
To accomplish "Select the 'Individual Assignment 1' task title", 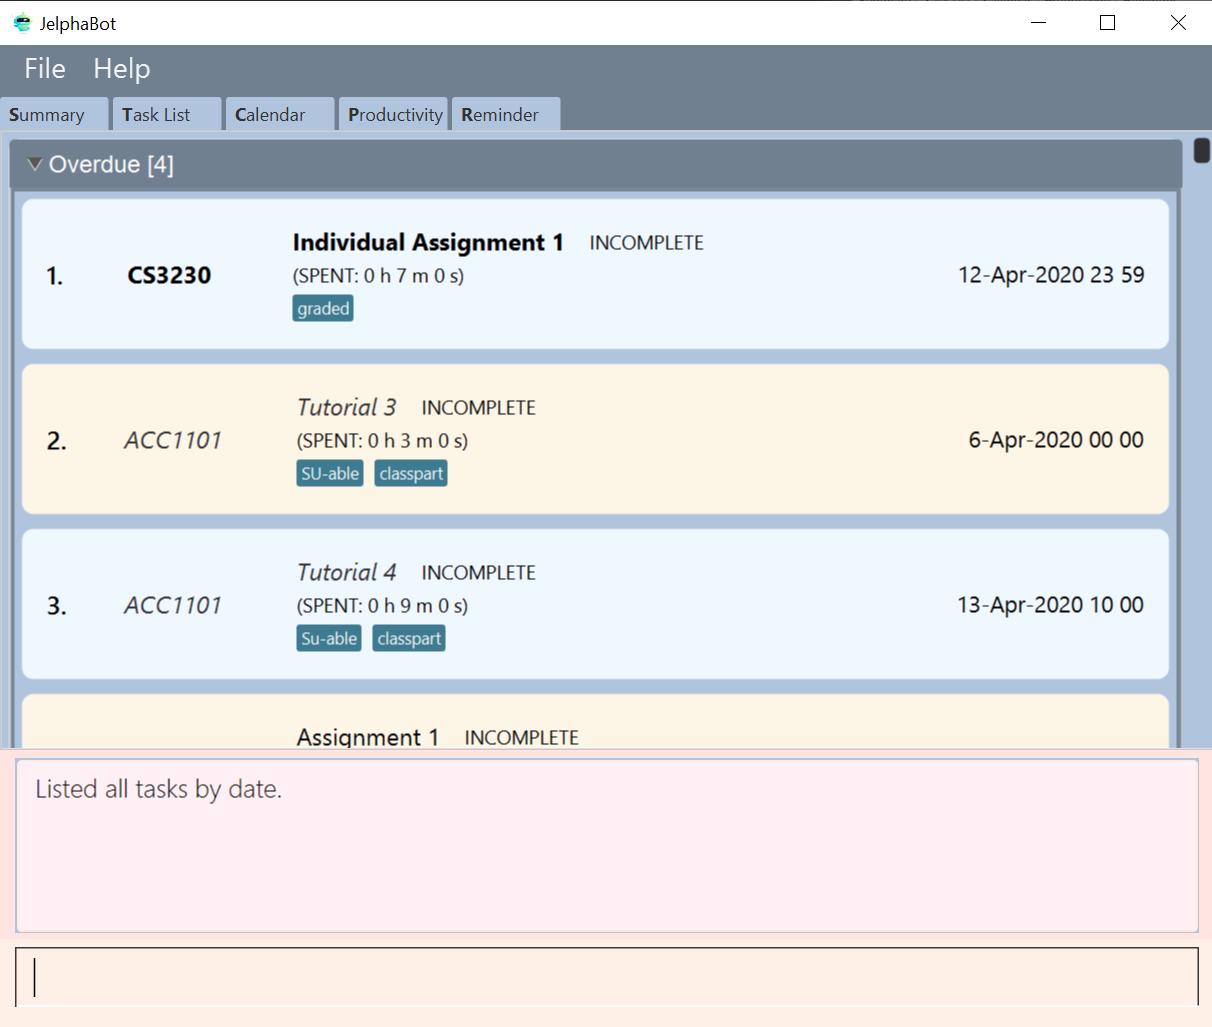I will coord(428,243).
